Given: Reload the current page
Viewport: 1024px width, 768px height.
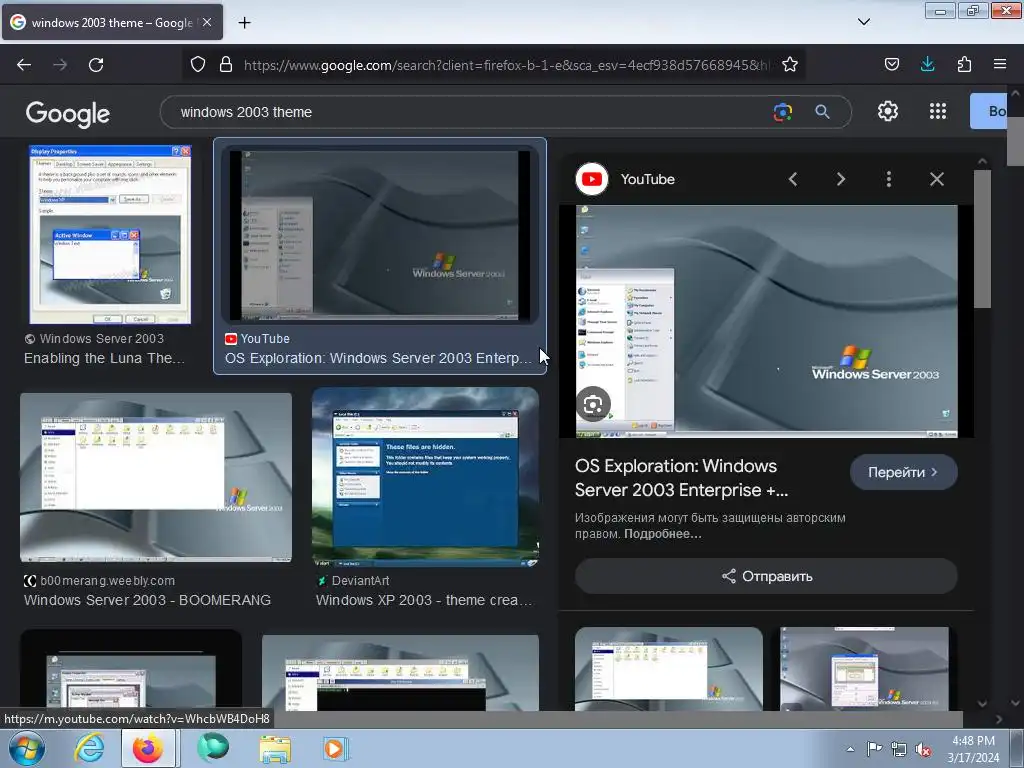Looking at the screenshot, I should point(96,65).
